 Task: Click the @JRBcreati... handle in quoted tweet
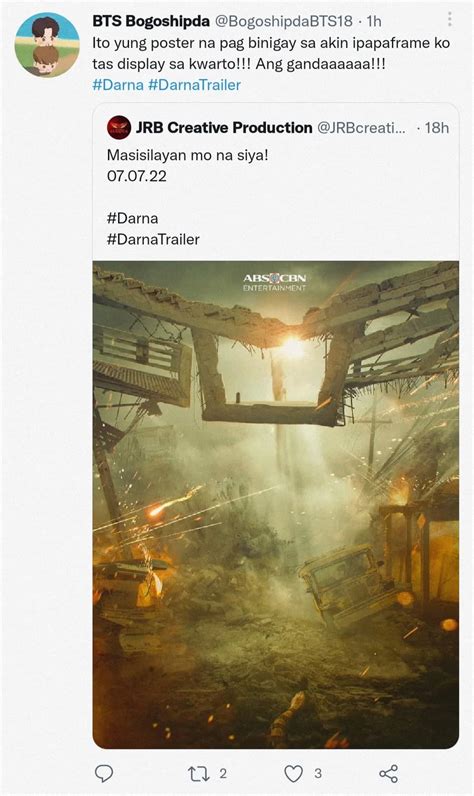(361, 127)
